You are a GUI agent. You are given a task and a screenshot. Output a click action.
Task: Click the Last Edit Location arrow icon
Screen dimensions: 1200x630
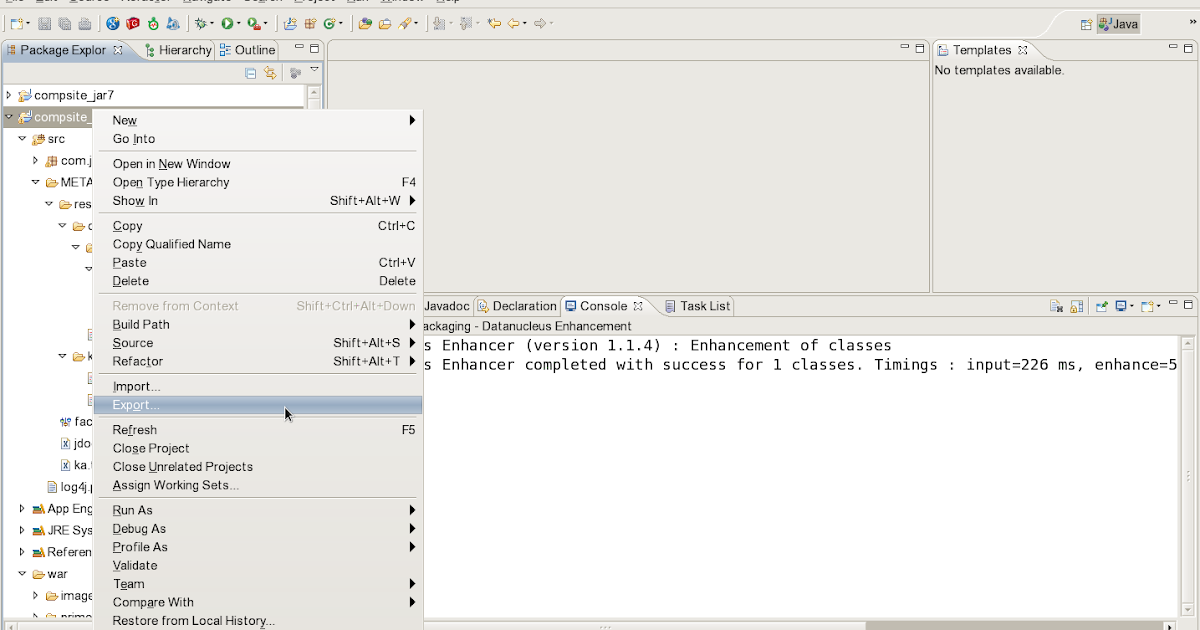click(x=494, y=23)
